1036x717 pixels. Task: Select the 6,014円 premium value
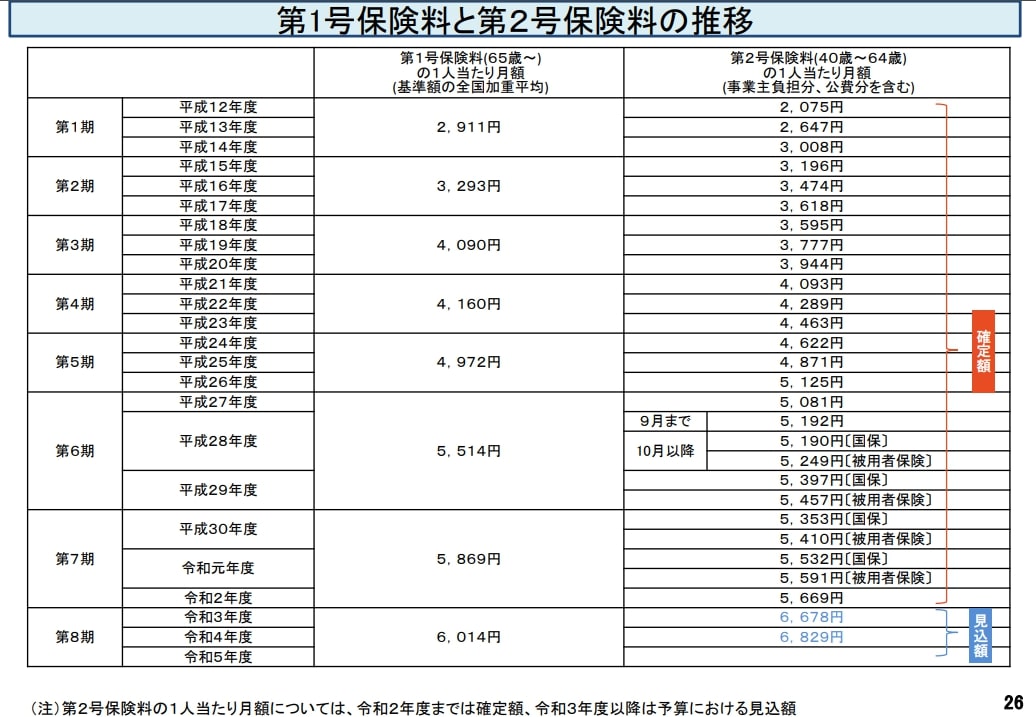[468, 637]
